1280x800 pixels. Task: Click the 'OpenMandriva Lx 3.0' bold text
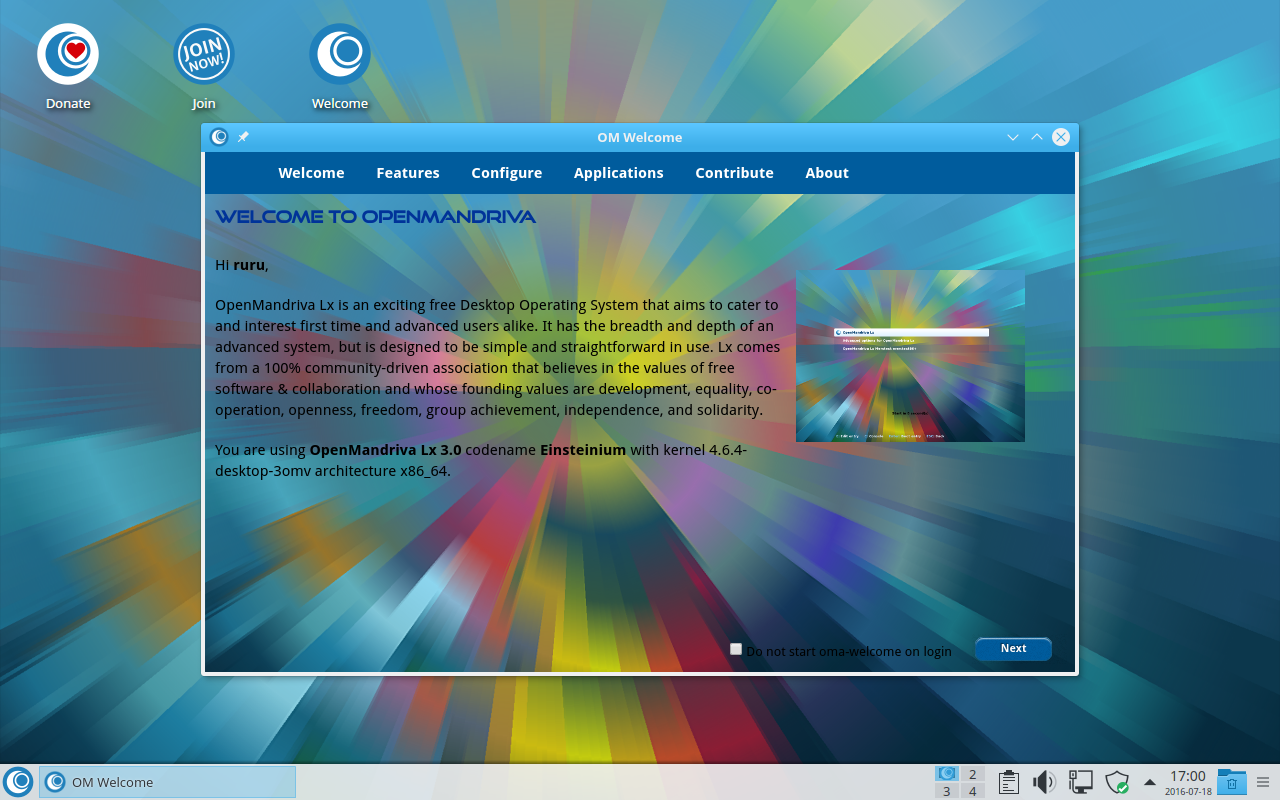(386, 450)
